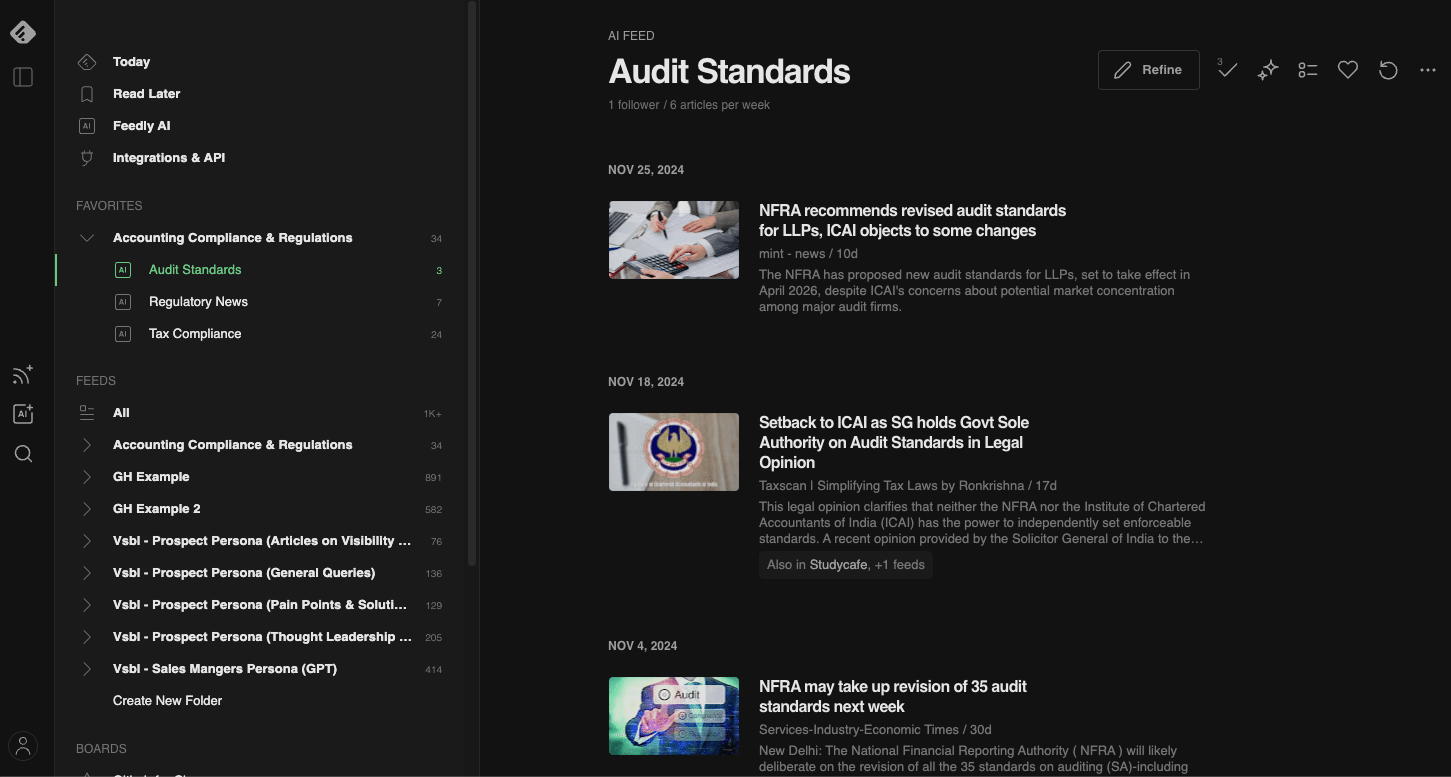The image size is (1451, 777).
Task: Click the All feeds list icon
Action: 87,413
